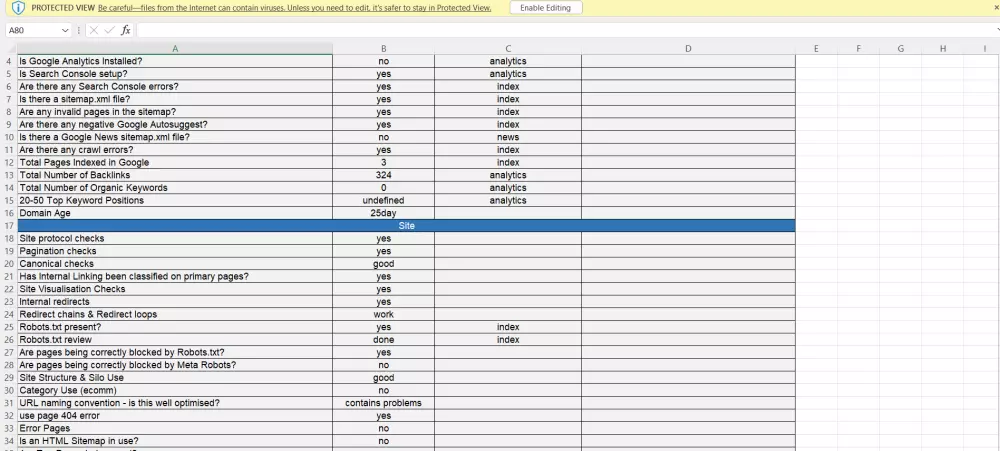Select column A header

coord(175,48)
